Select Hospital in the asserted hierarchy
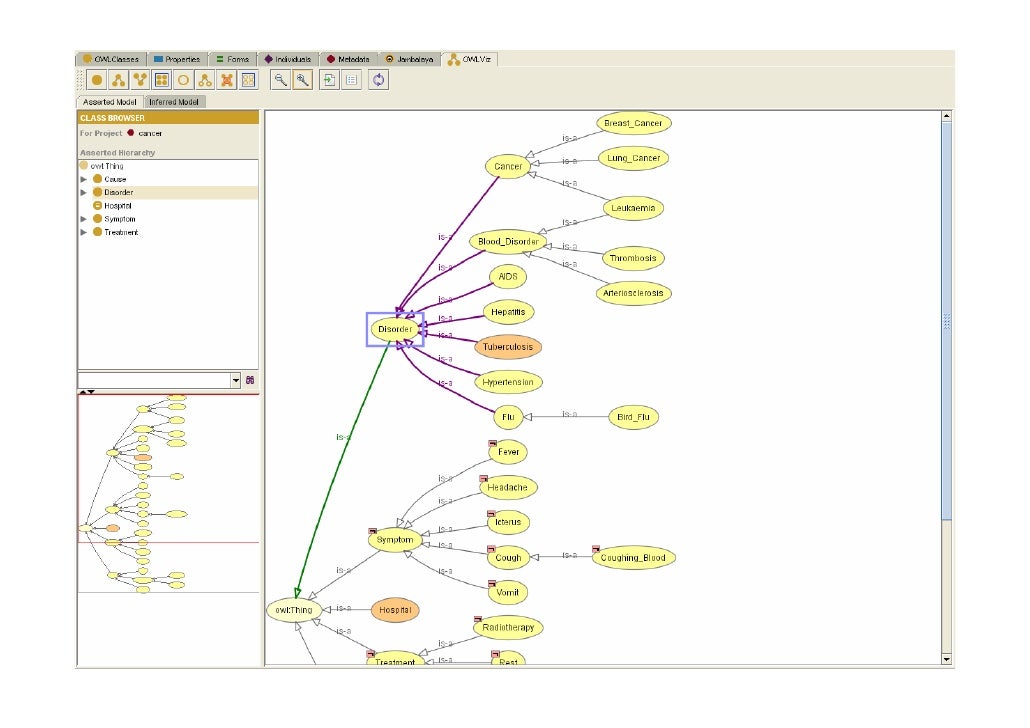Viewport: 1030px width, 728px height. pyautogui.click(x=118, y=206)
